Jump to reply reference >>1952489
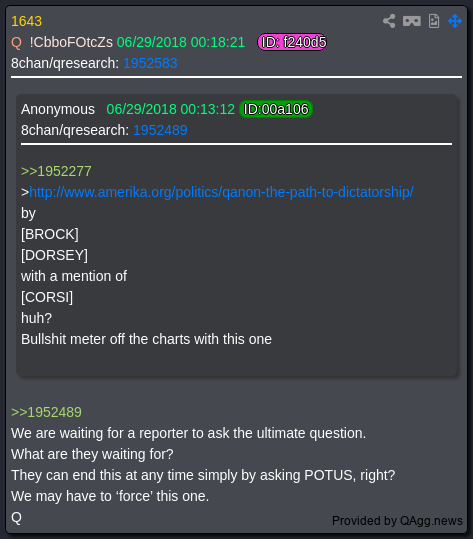The height and width of the screenshot is (539, 473). point(46,412)
